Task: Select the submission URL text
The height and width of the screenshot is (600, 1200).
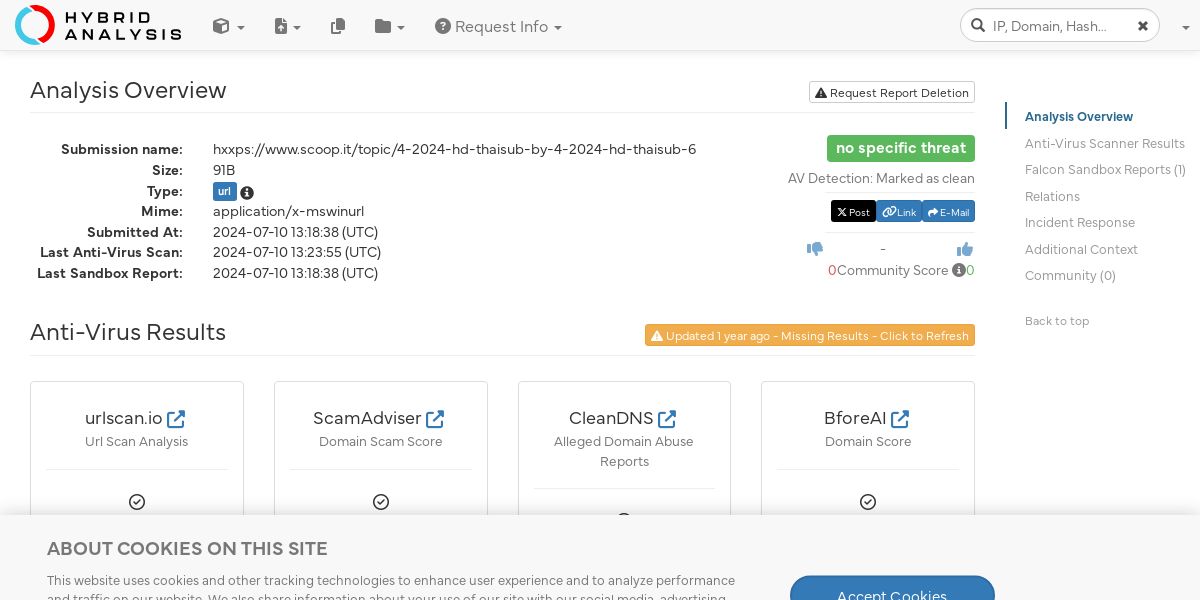Action: (455, 149)
